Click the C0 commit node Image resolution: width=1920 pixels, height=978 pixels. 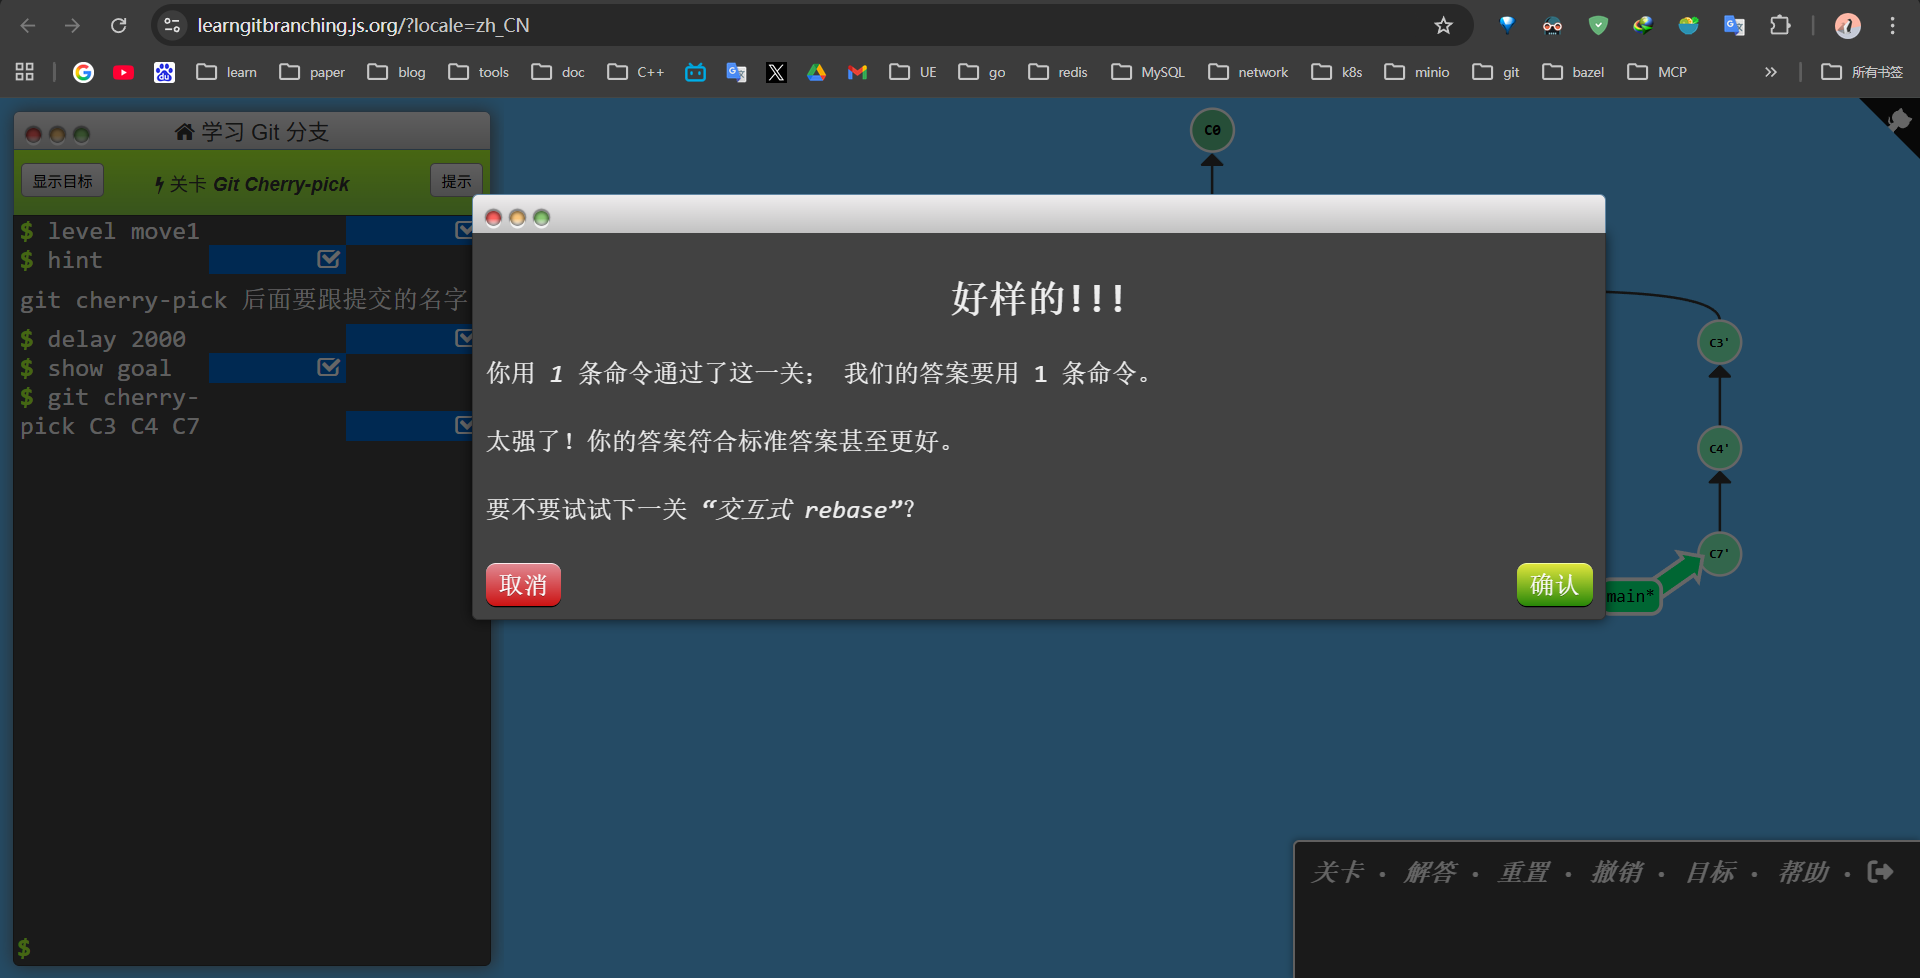pos(1212,130)
